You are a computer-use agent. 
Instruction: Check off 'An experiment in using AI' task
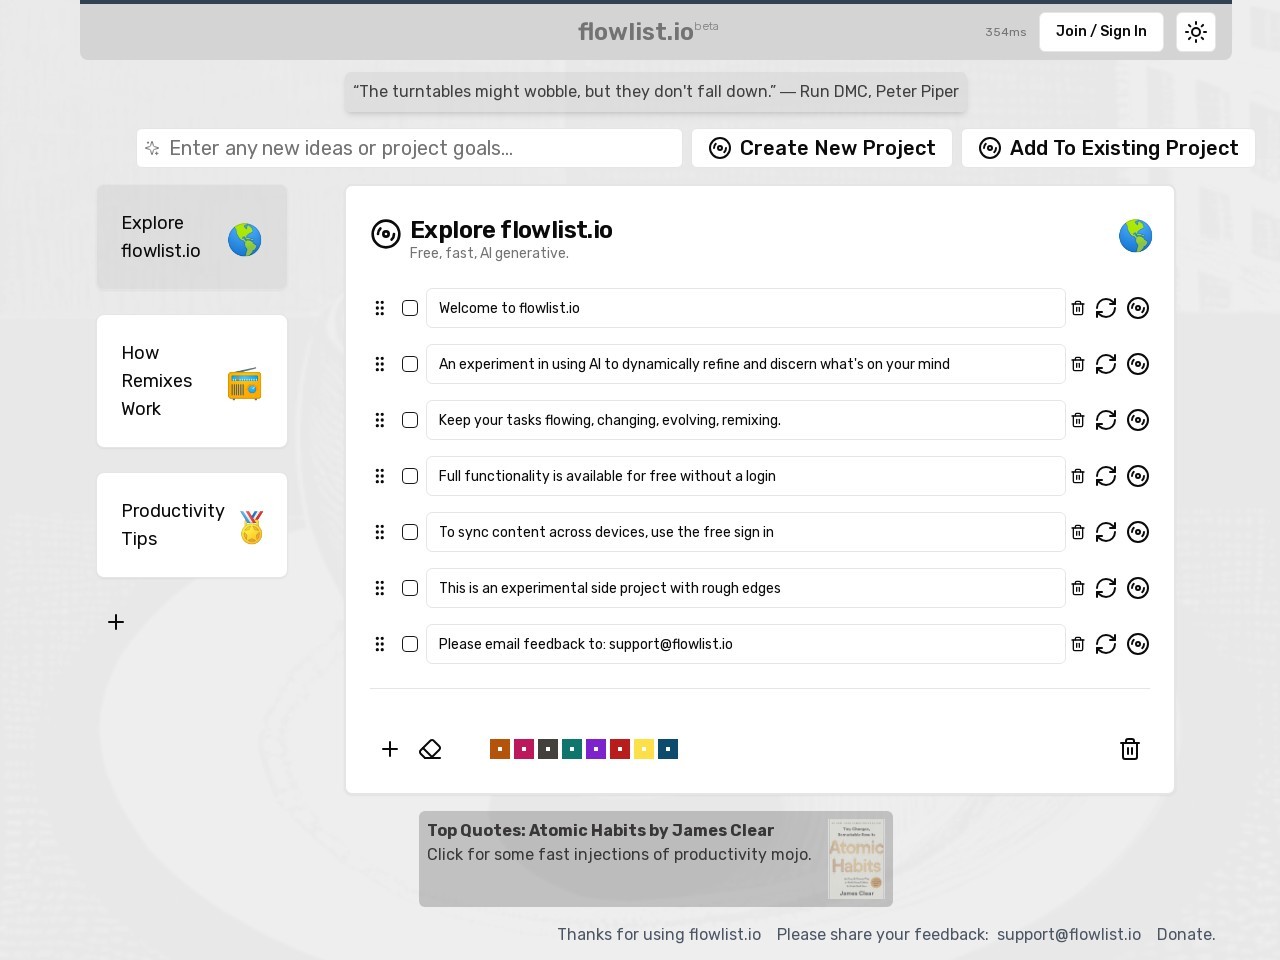click(x=410, y=364)
